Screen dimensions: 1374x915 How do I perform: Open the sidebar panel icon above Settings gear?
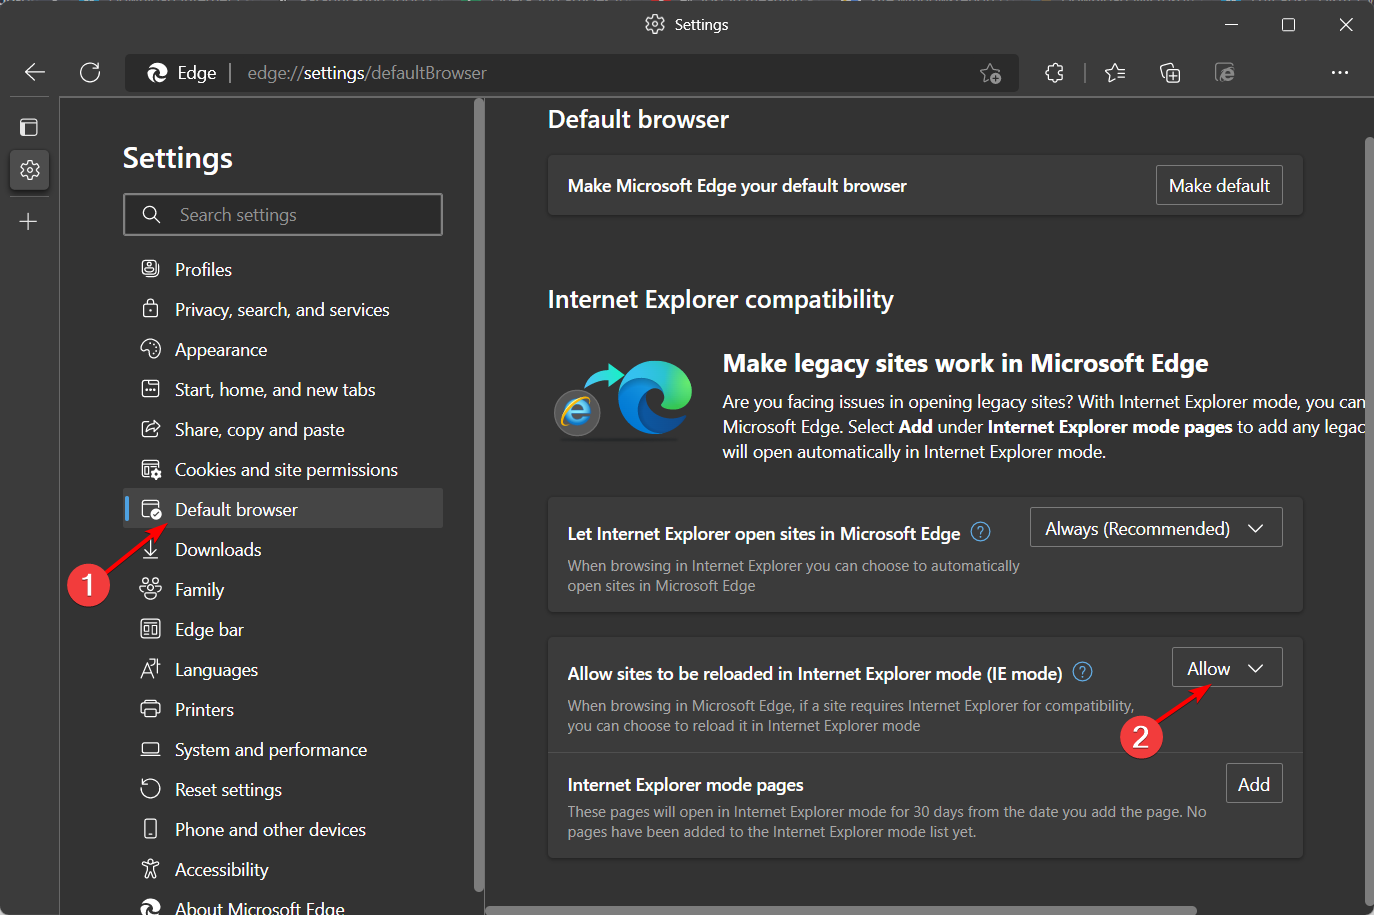click(29, 126)
